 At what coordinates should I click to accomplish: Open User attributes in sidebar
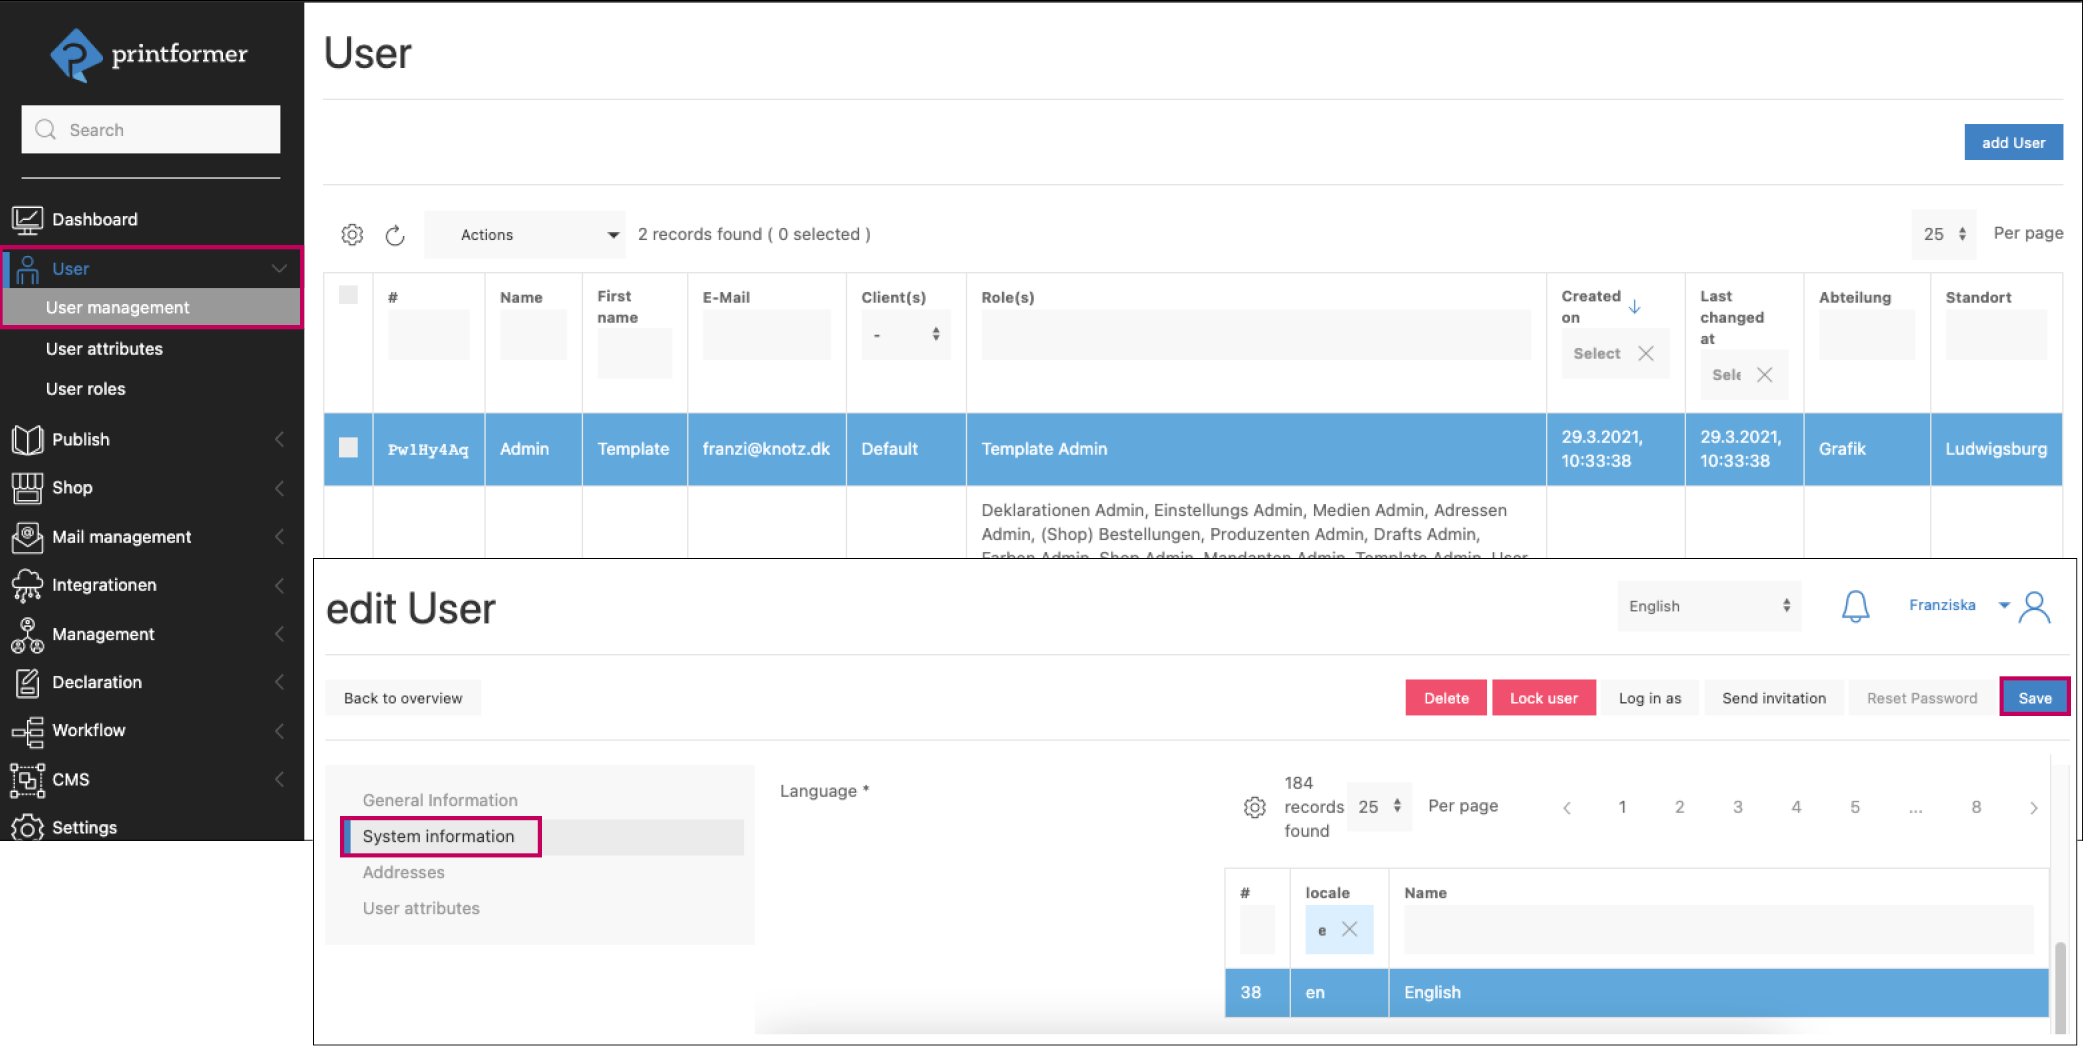click(x=104, y=349)
